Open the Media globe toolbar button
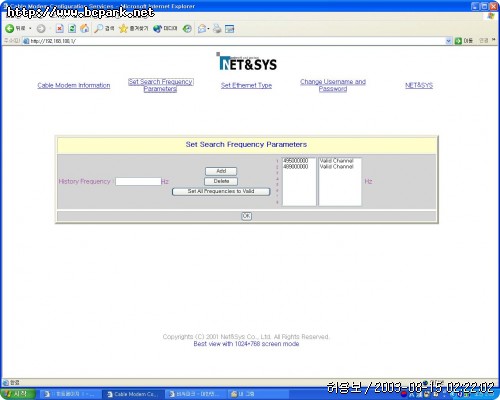 (x=165, y=29)
